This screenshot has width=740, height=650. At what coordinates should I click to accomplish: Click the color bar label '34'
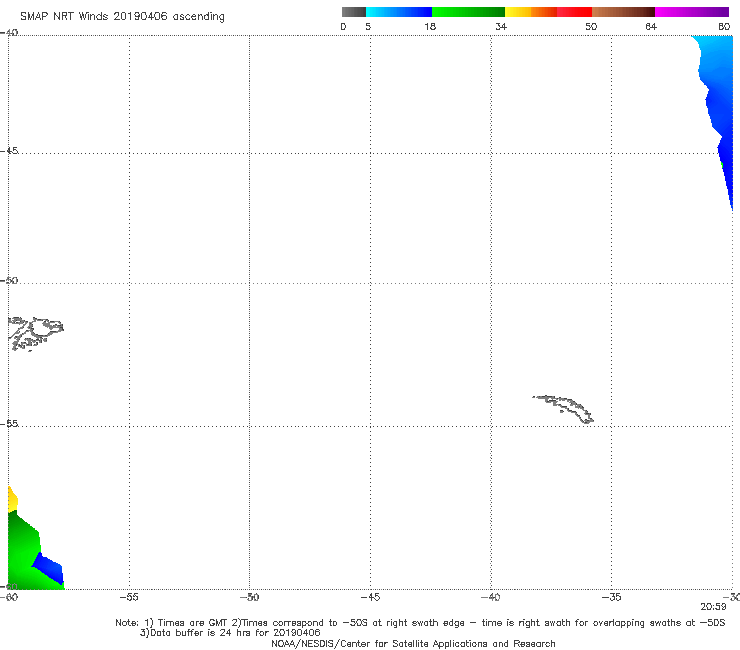501,26
